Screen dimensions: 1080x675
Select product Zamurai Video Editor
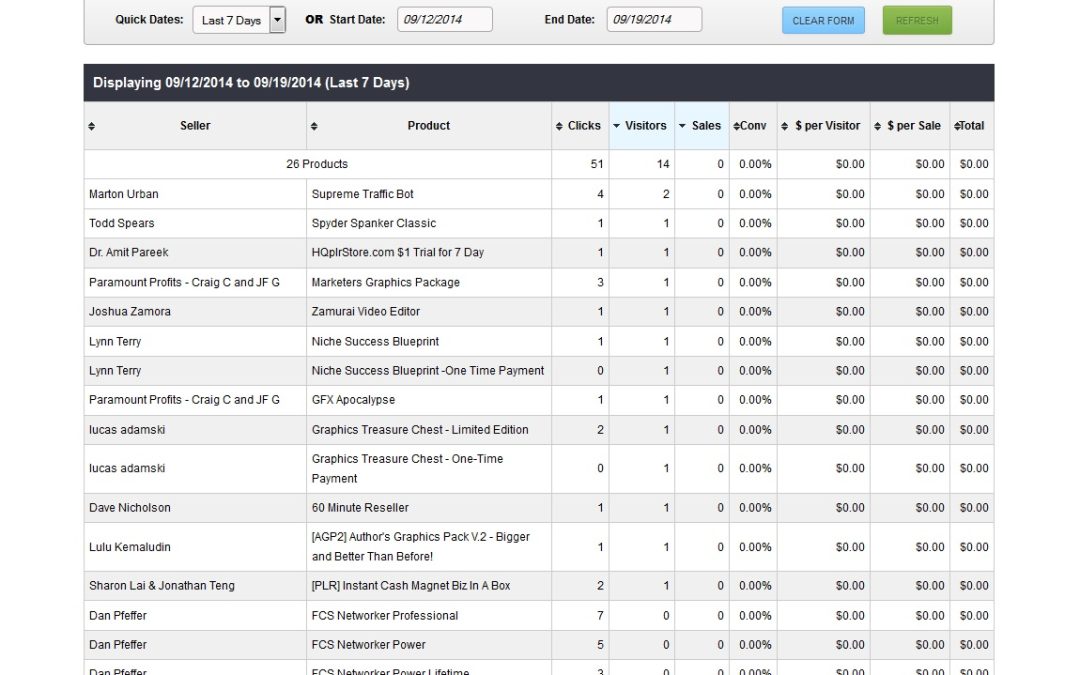point(365,311)
